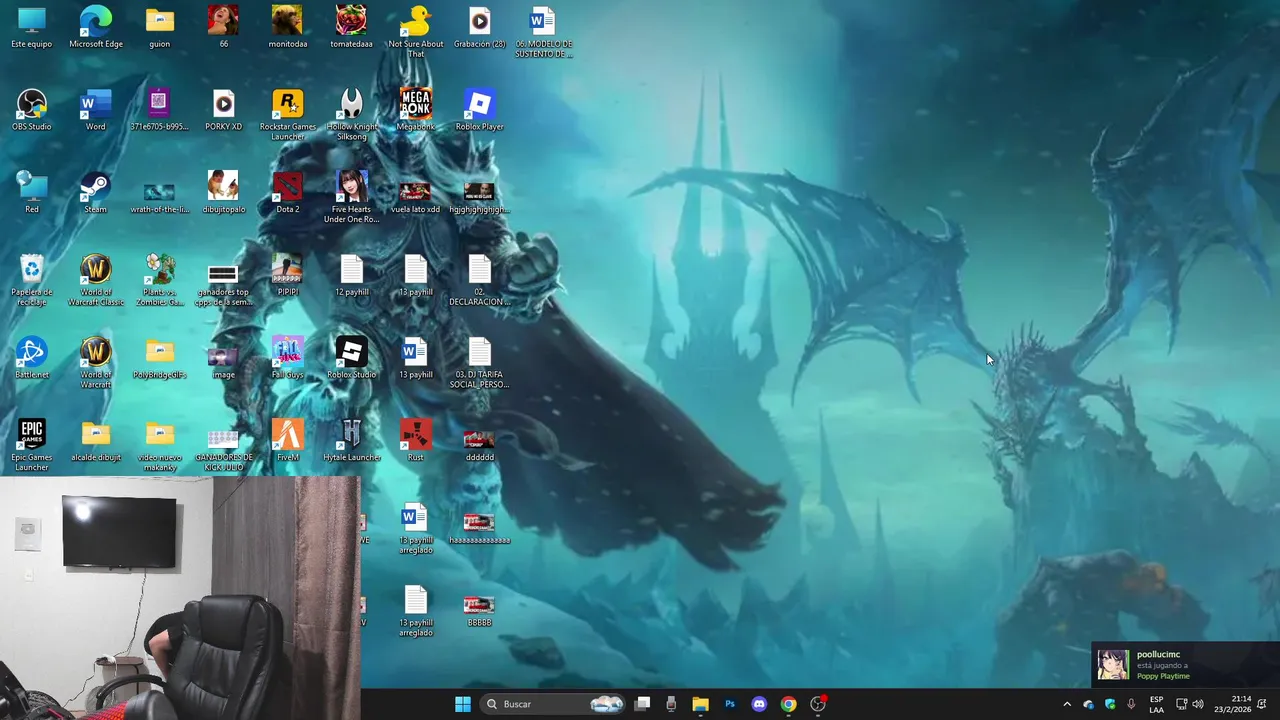Open the Roblox Player shortcut
This screenshot has height=720, width=1280.
tap(480, 110)
